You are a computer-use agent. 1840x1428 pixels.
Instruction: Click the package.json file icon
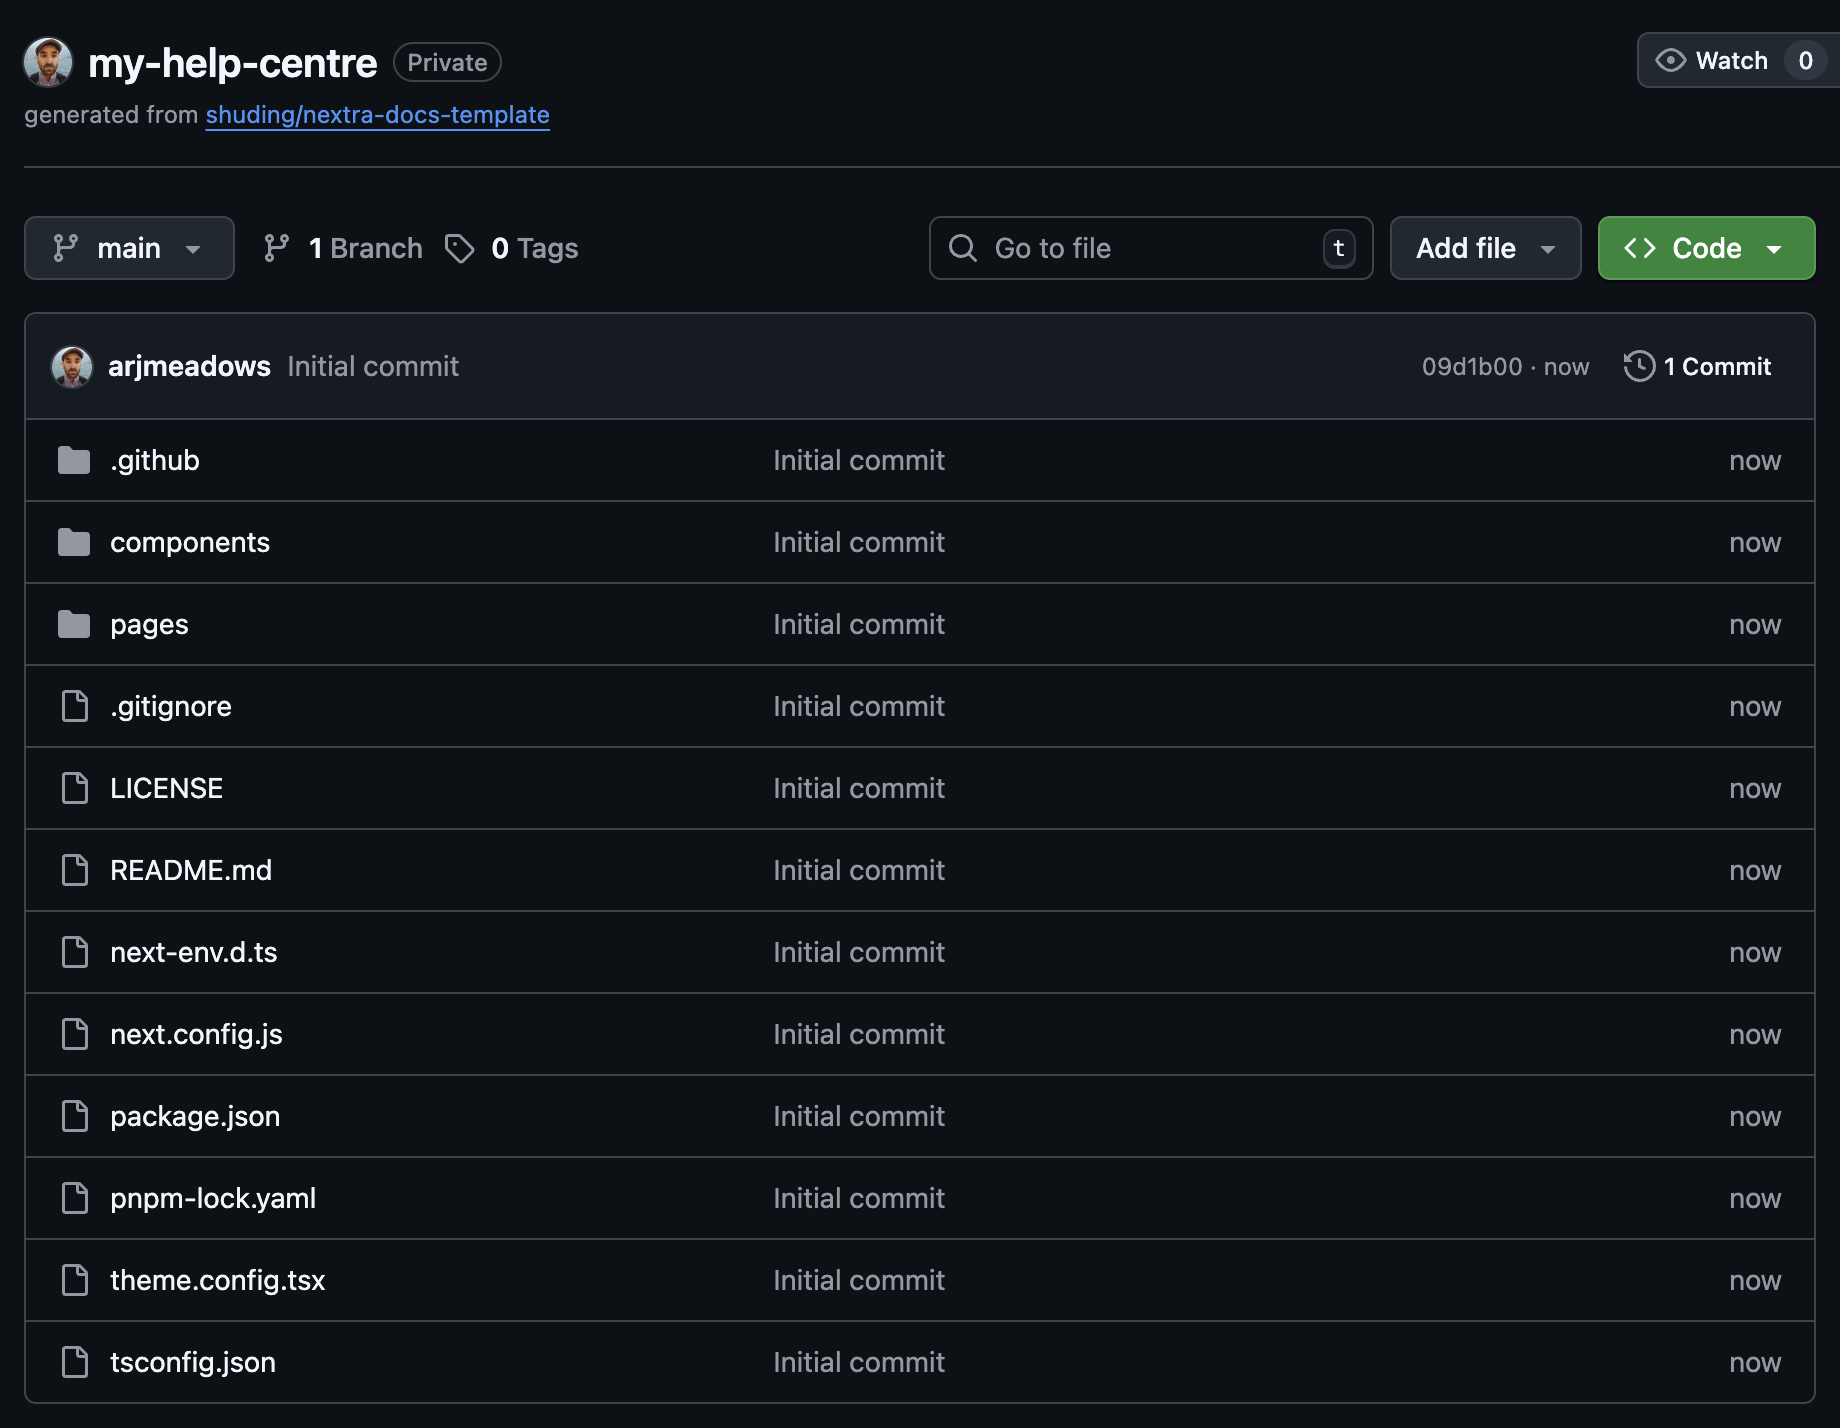pos(75,1116)
